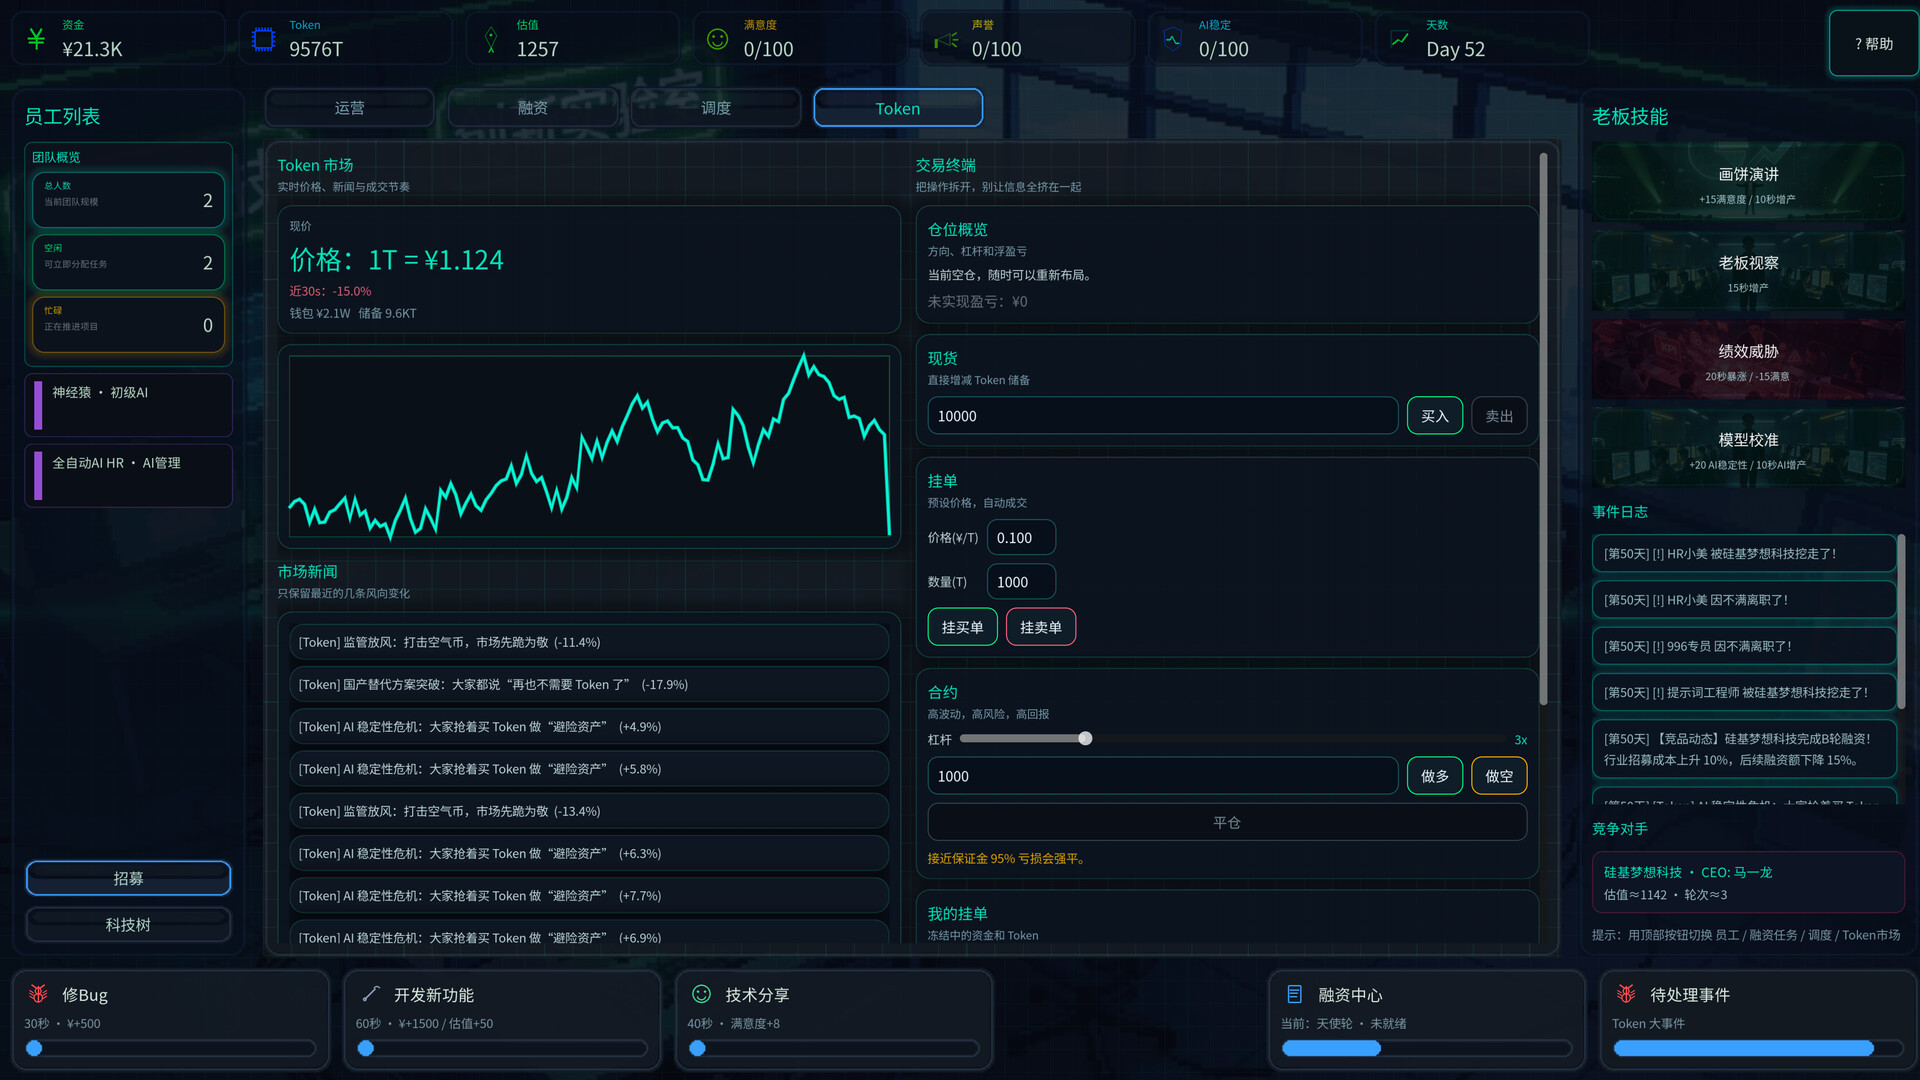This screenshot has height=1080, width=1920.
Task: Open the 招募 recruit button
Action: [x=128, y=878]
